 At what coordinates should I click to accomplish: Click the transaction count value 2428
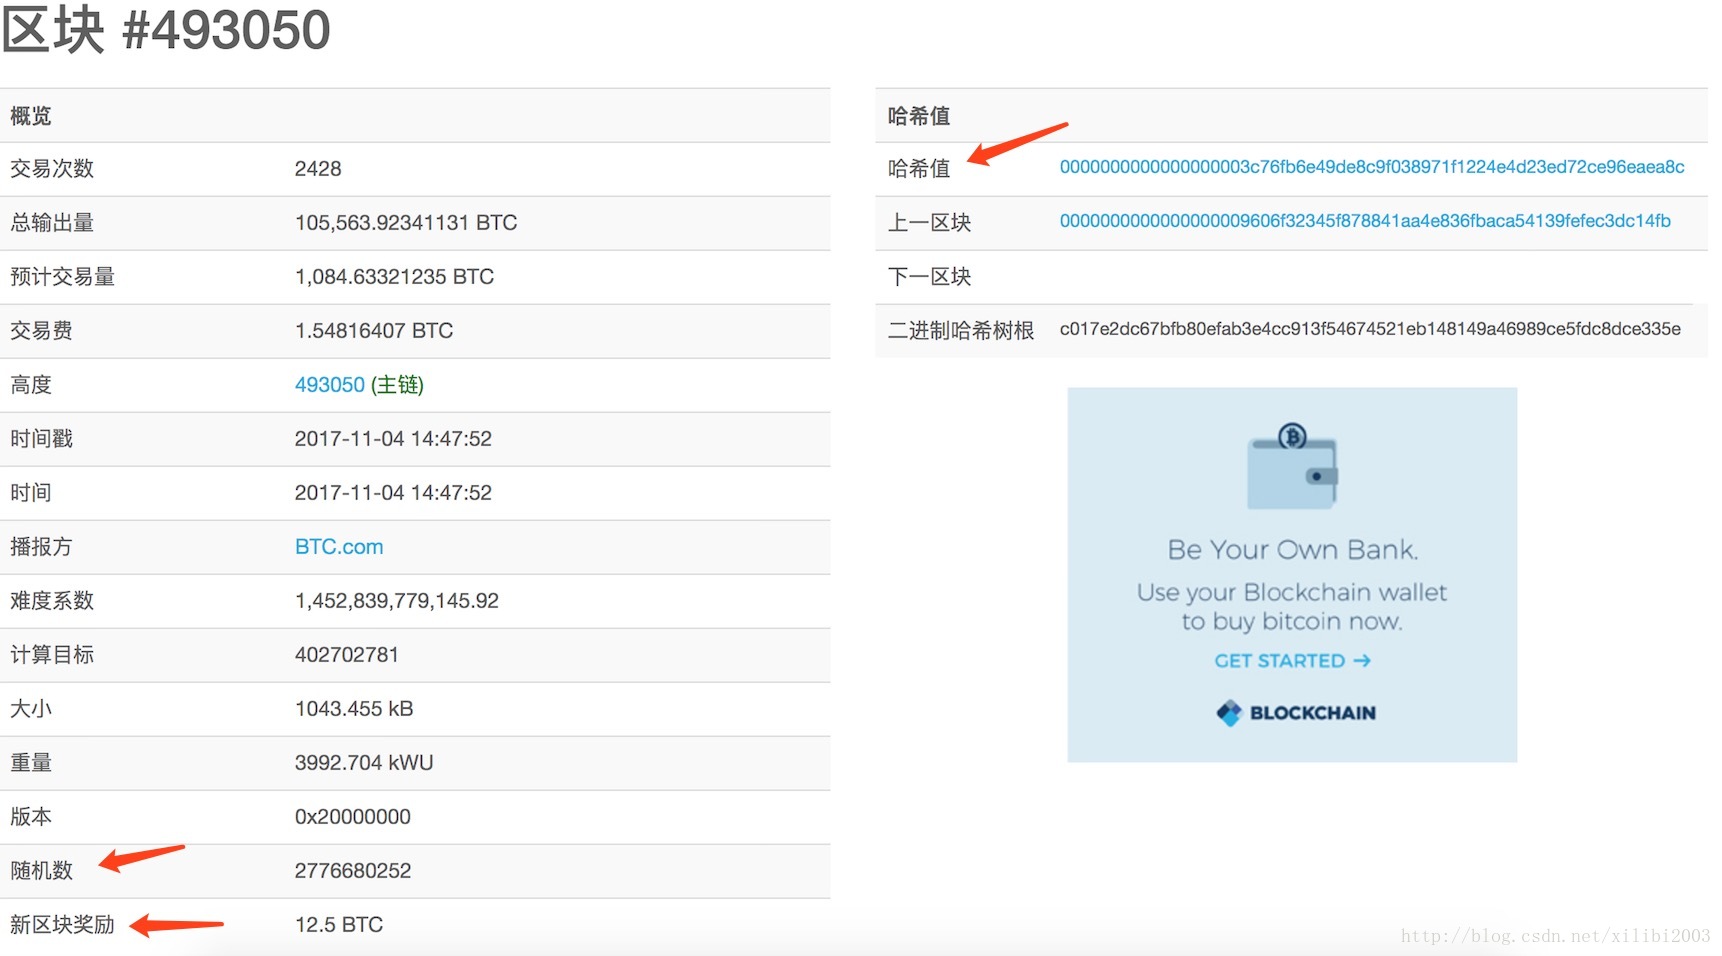tap(318, 169)
